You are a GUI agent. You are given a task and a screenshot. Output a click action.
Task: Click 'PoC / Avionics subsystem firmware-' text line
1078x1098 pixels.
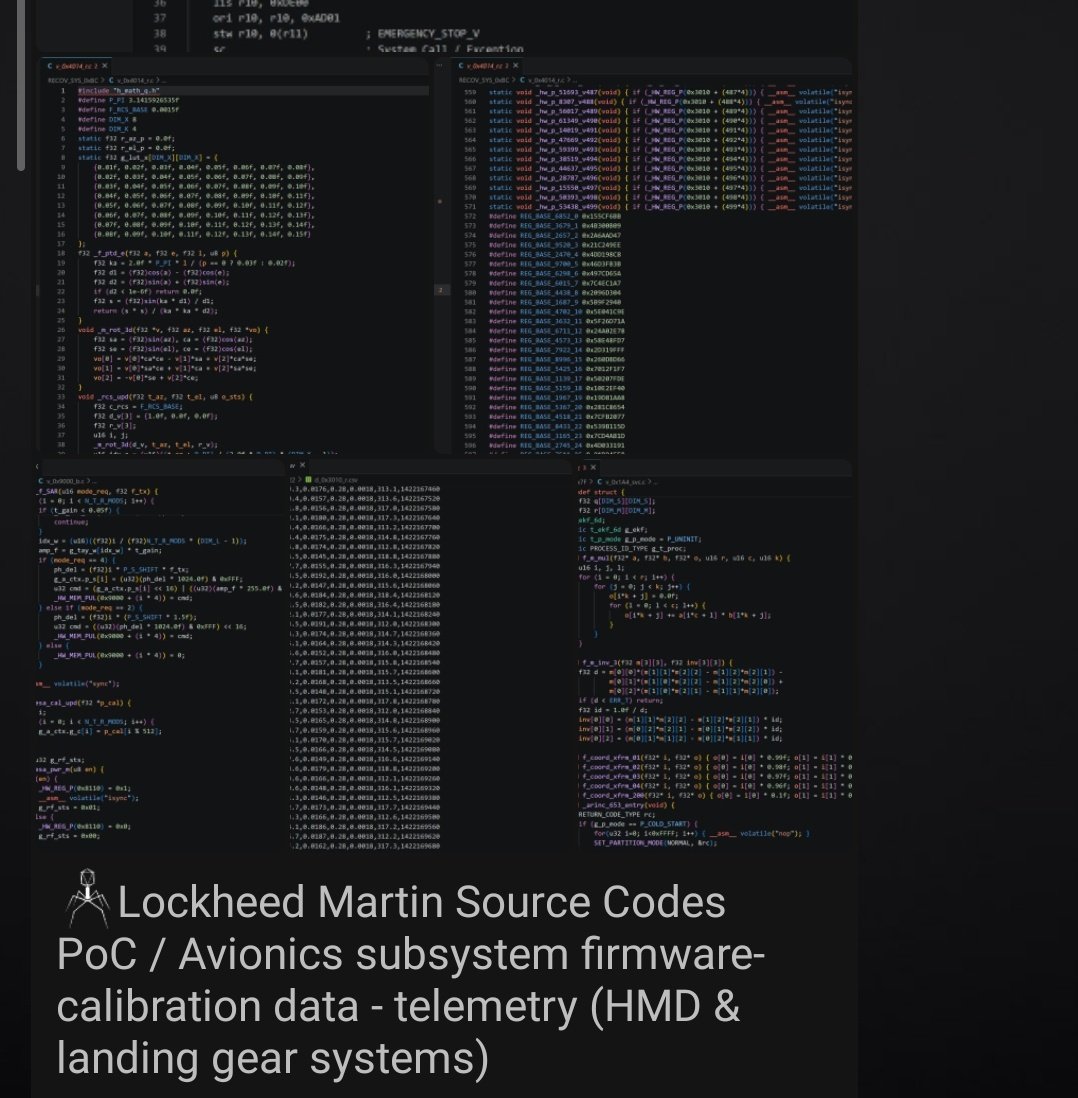tap(410, 954)
